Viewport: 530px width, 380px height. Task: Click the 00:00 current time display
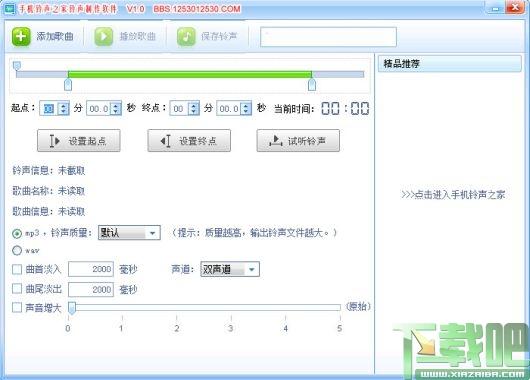tap(345, 109)
